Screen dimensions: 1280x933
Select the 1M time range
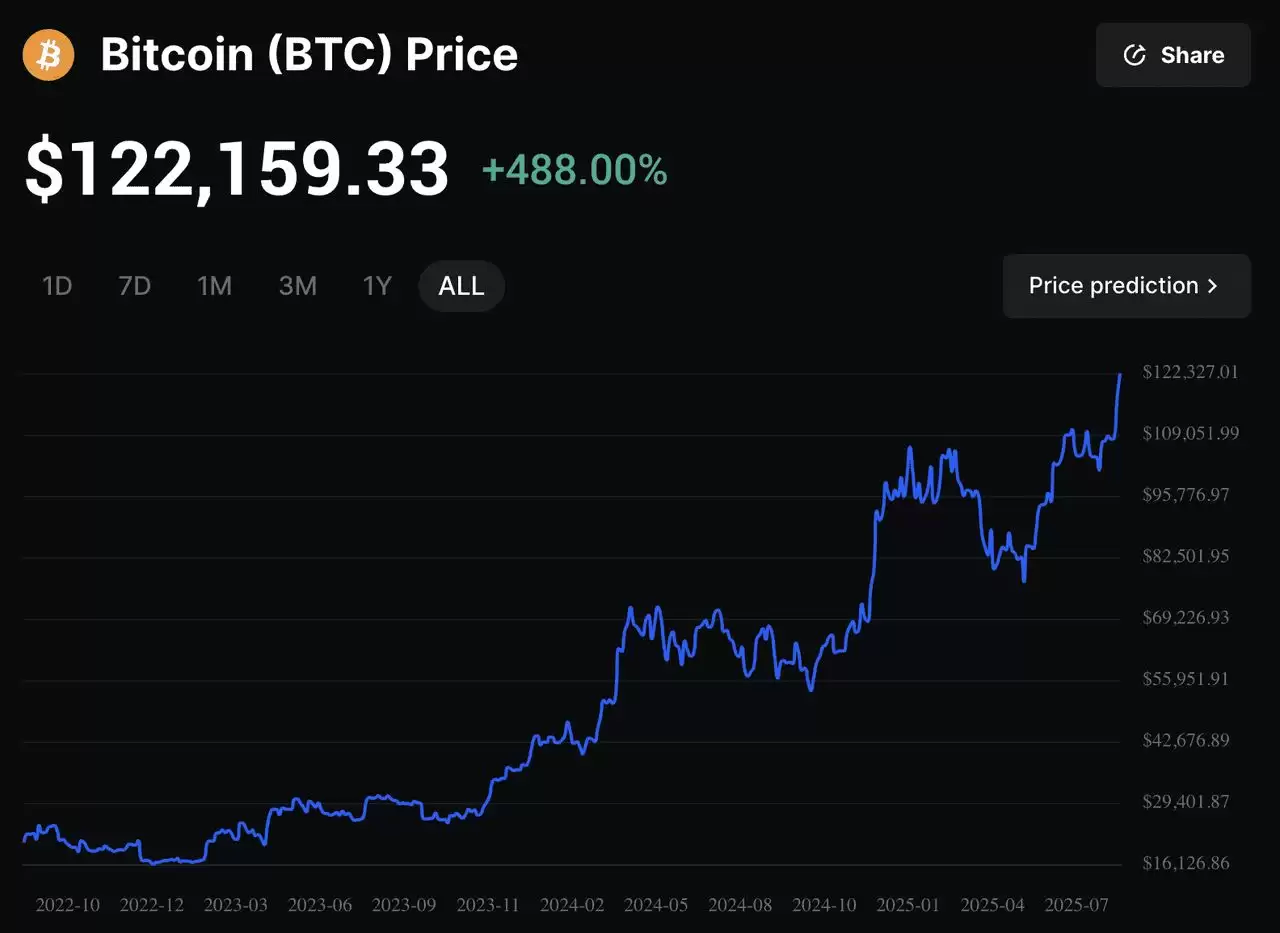tap(214, 286)
